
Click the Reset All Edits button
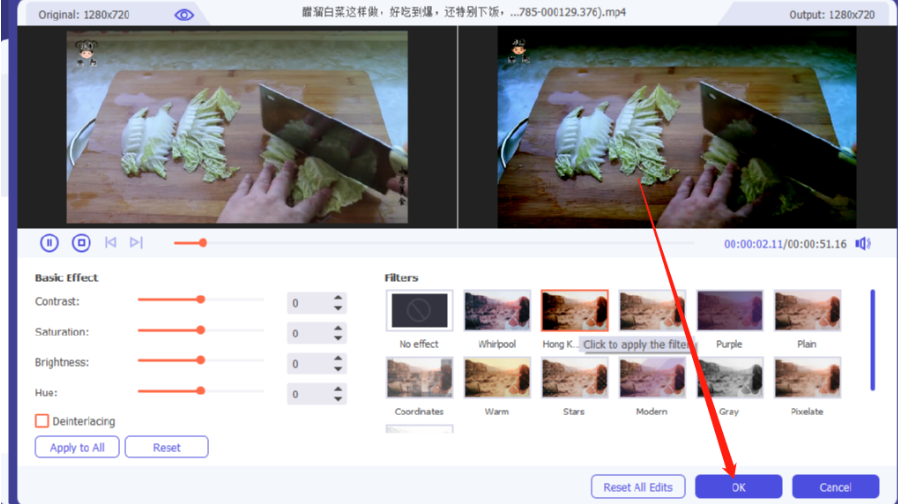point(638,487)
